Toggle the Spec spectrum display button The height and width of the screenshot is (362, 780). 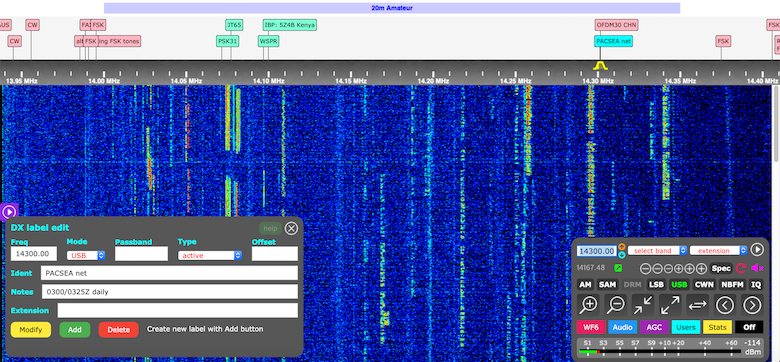(721, 269)
